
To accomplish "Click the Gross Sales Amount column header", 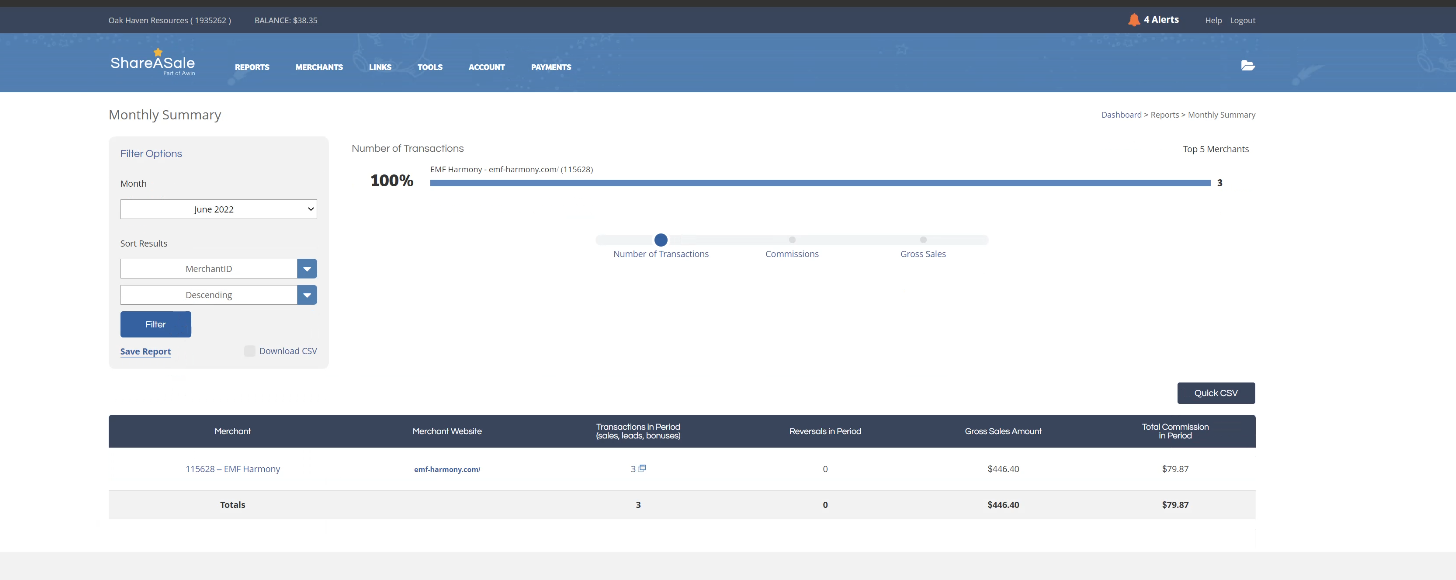I will [x=1003, y=431].
